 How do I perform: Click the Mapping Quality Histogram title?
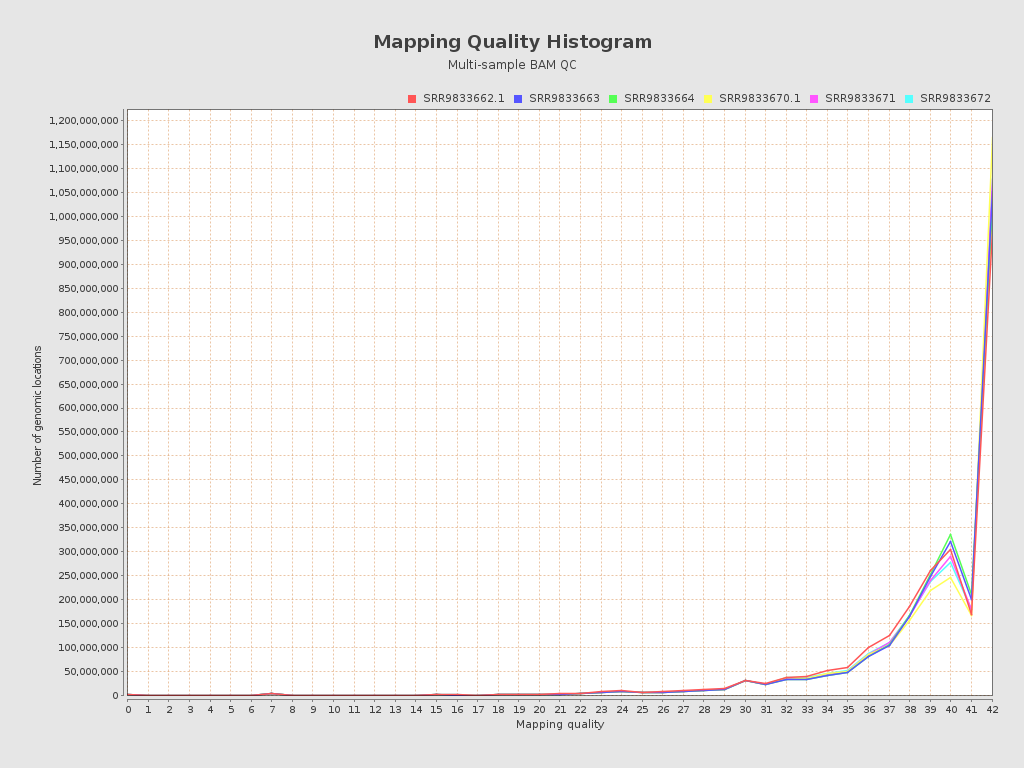512,42
